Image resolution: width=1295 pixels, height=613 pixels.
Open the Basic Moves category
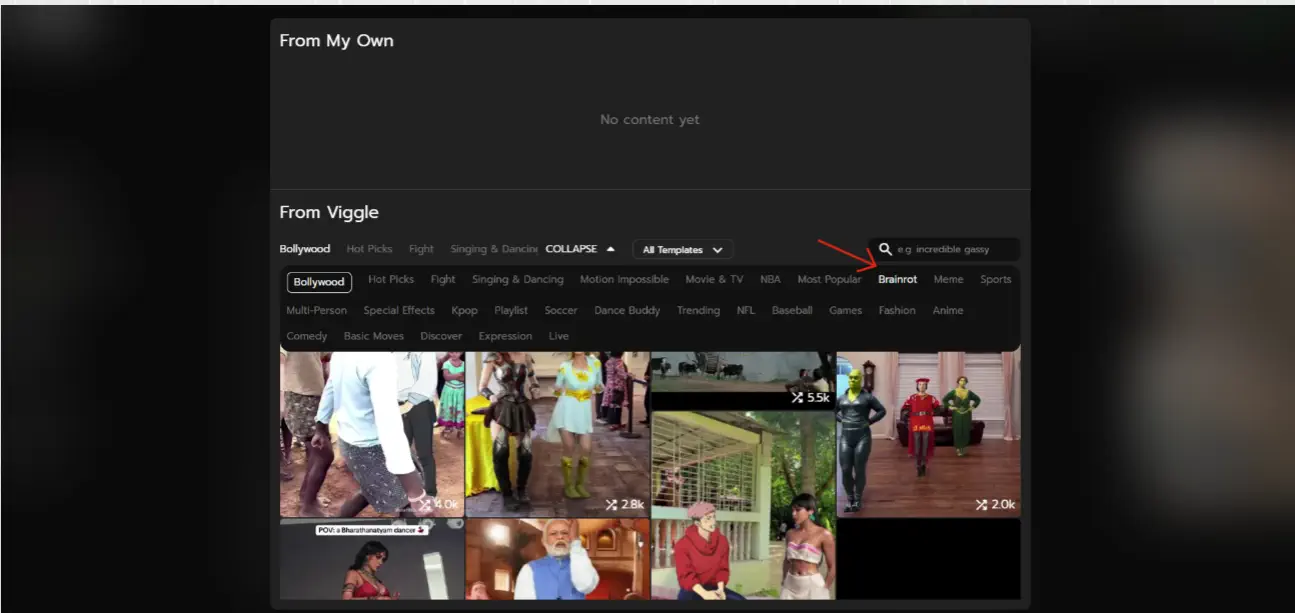pyautogui.click(x=374, y=336)
